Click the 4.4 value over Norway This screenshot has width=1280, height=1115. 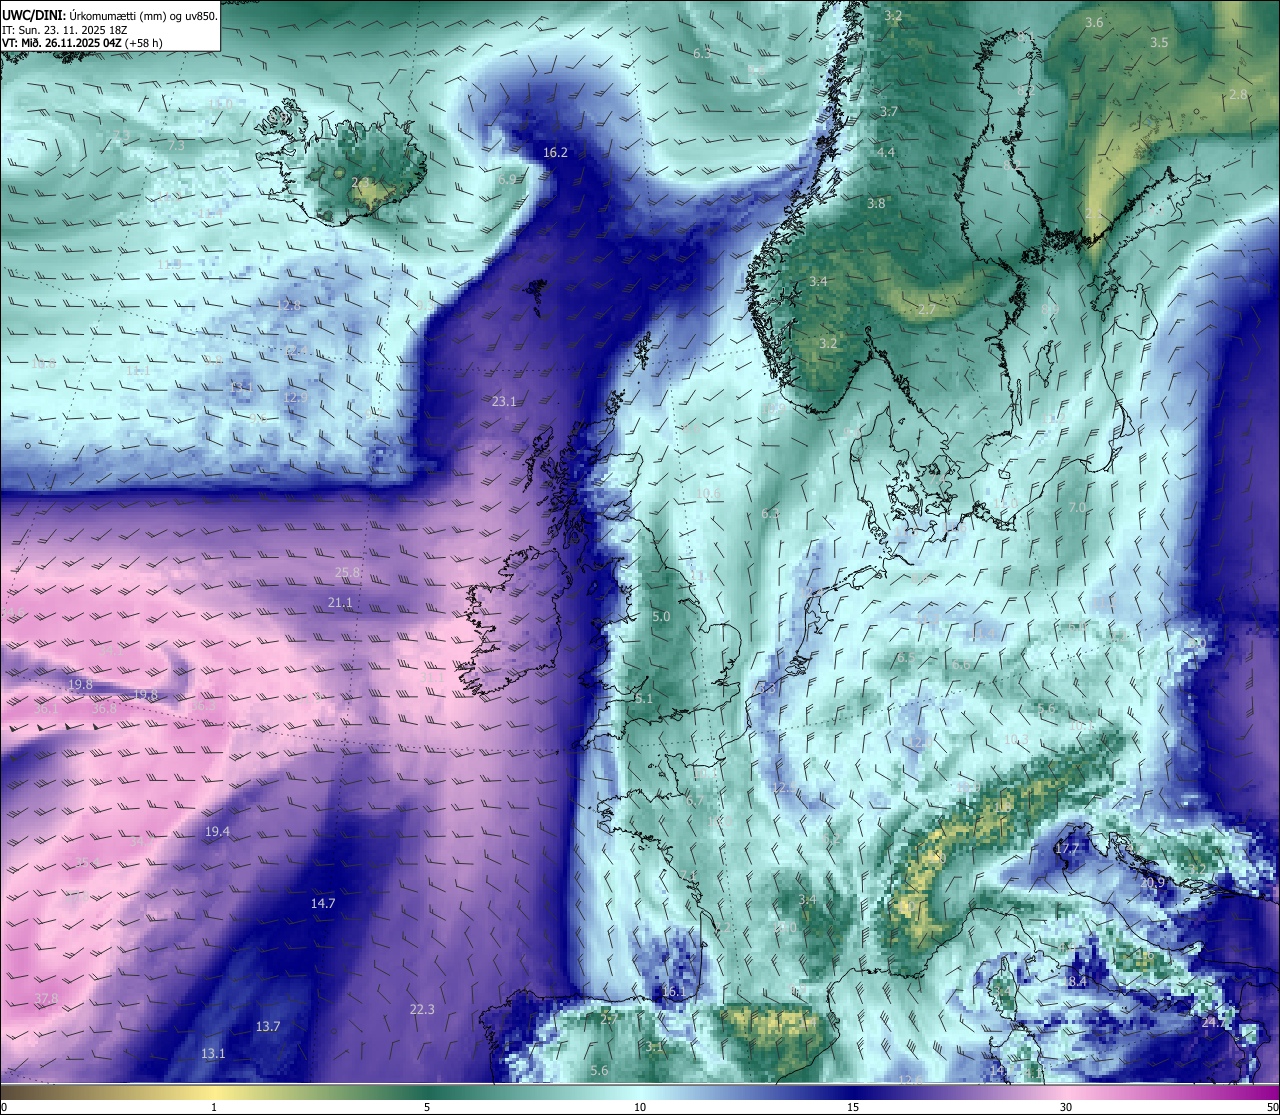885,152
